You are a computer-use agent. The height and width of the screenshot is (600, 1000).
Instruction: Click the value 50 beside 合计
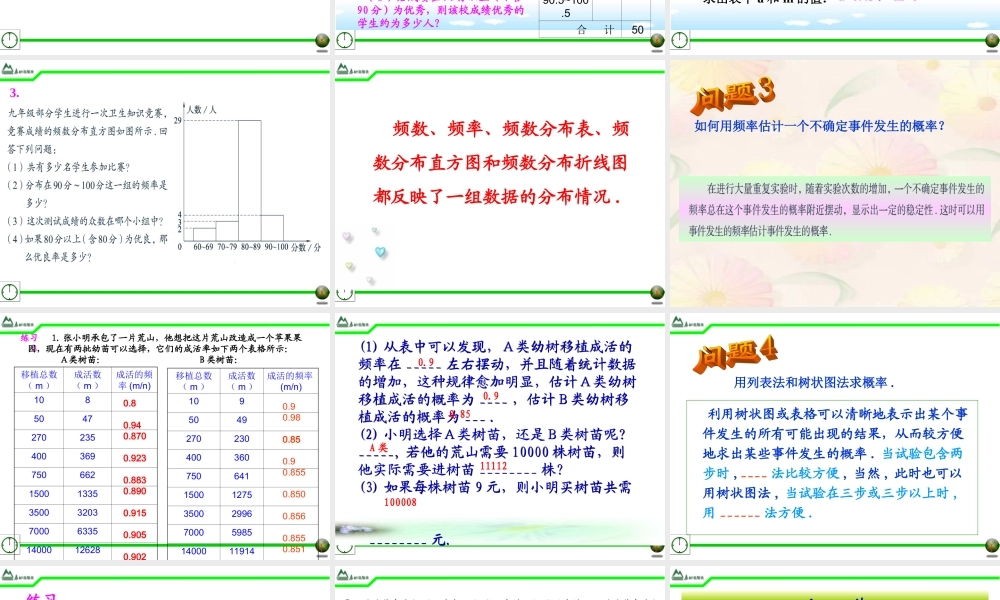(x=637, y=29)
